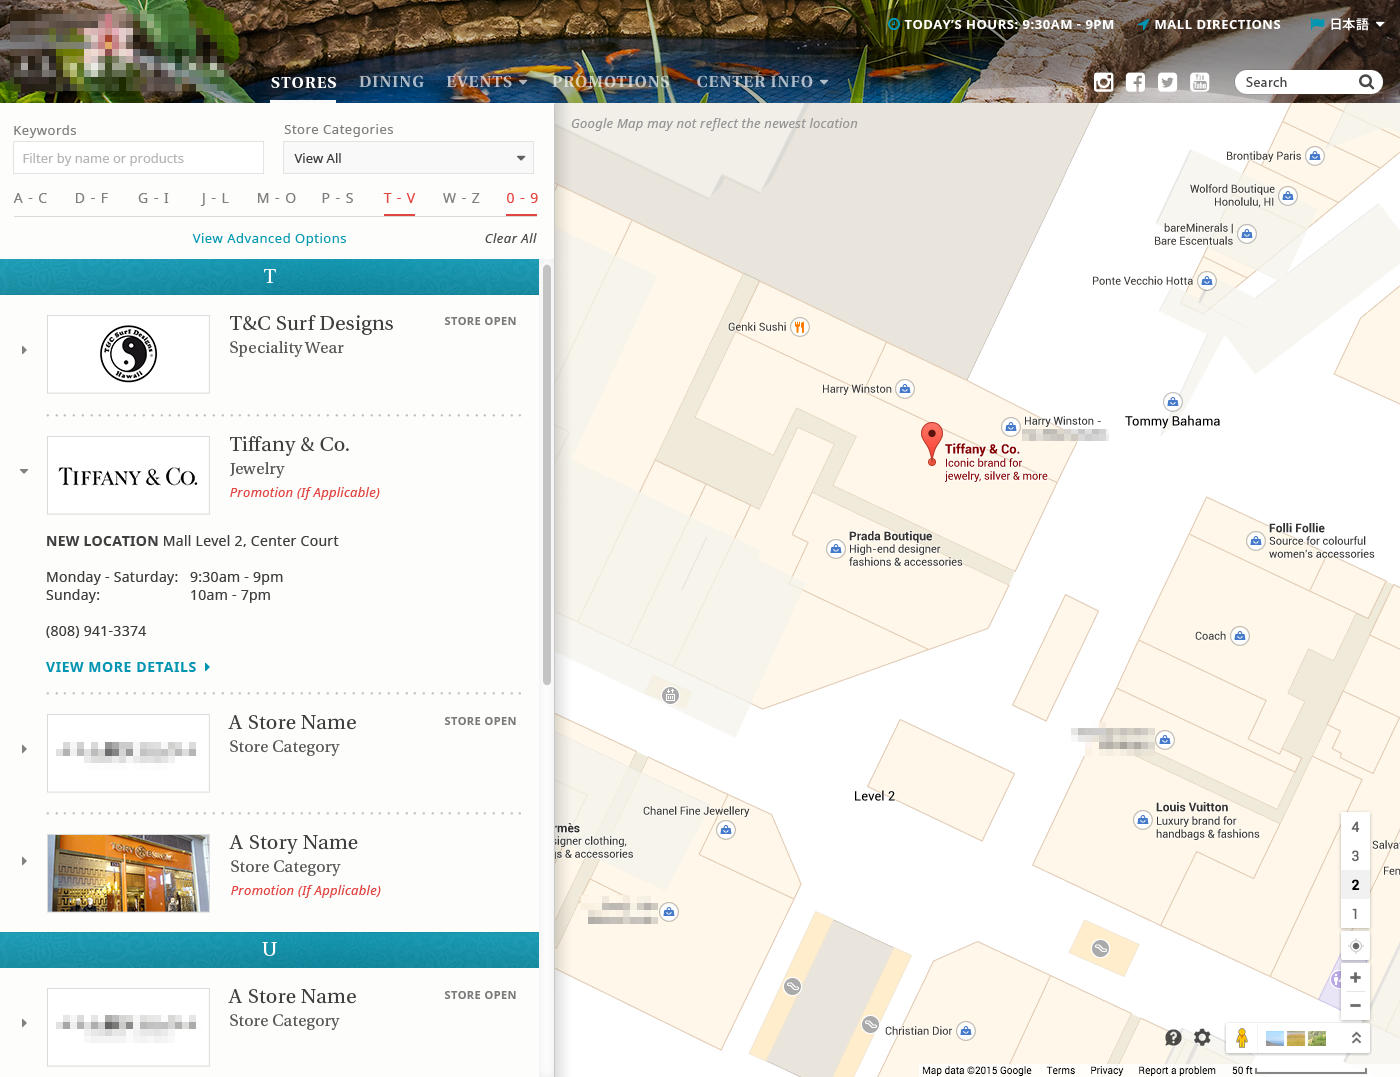Click the Chanel Fine Jewellery marker
Screen dimensions: 1400x1077
coord(726,830)
